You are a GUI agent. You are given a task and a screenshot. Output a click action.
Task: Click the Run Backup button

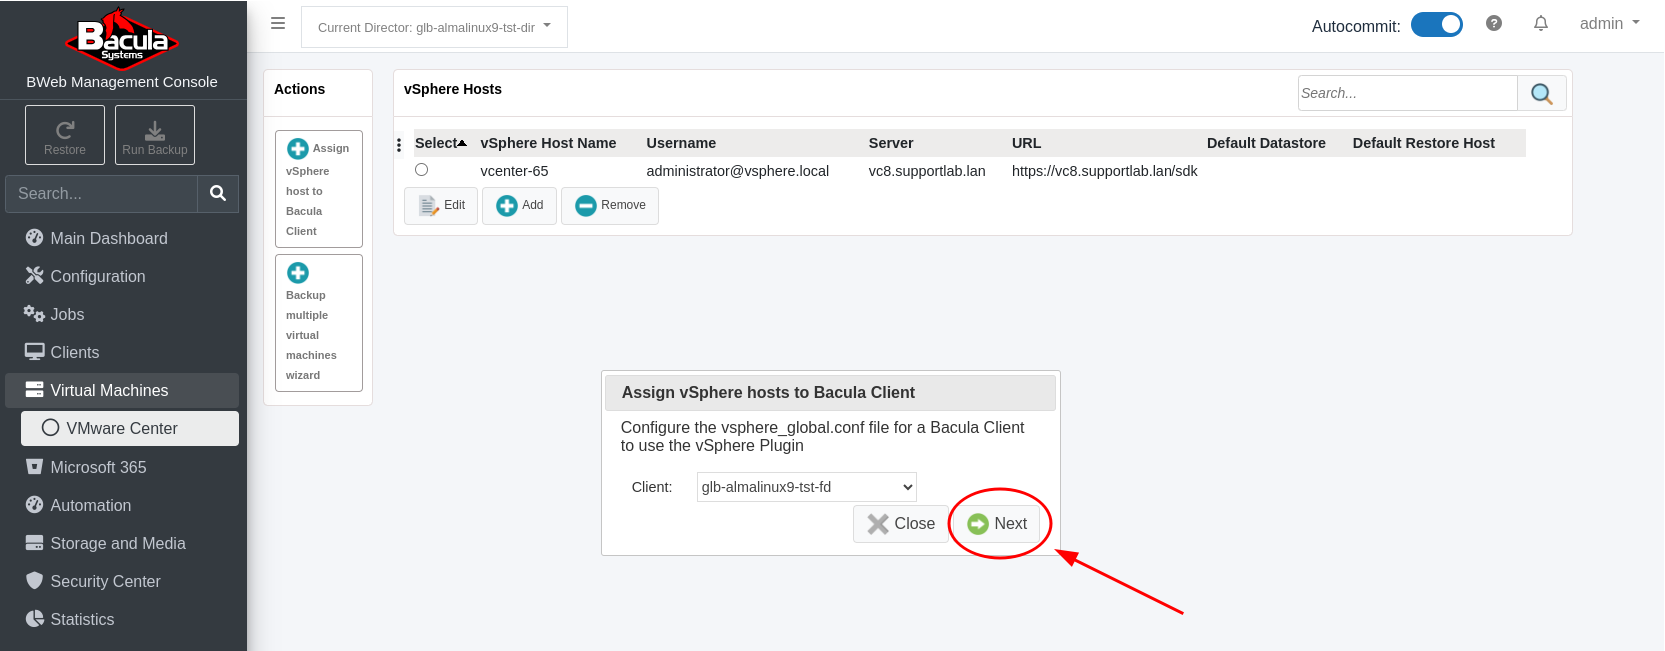tap(155, 135)
